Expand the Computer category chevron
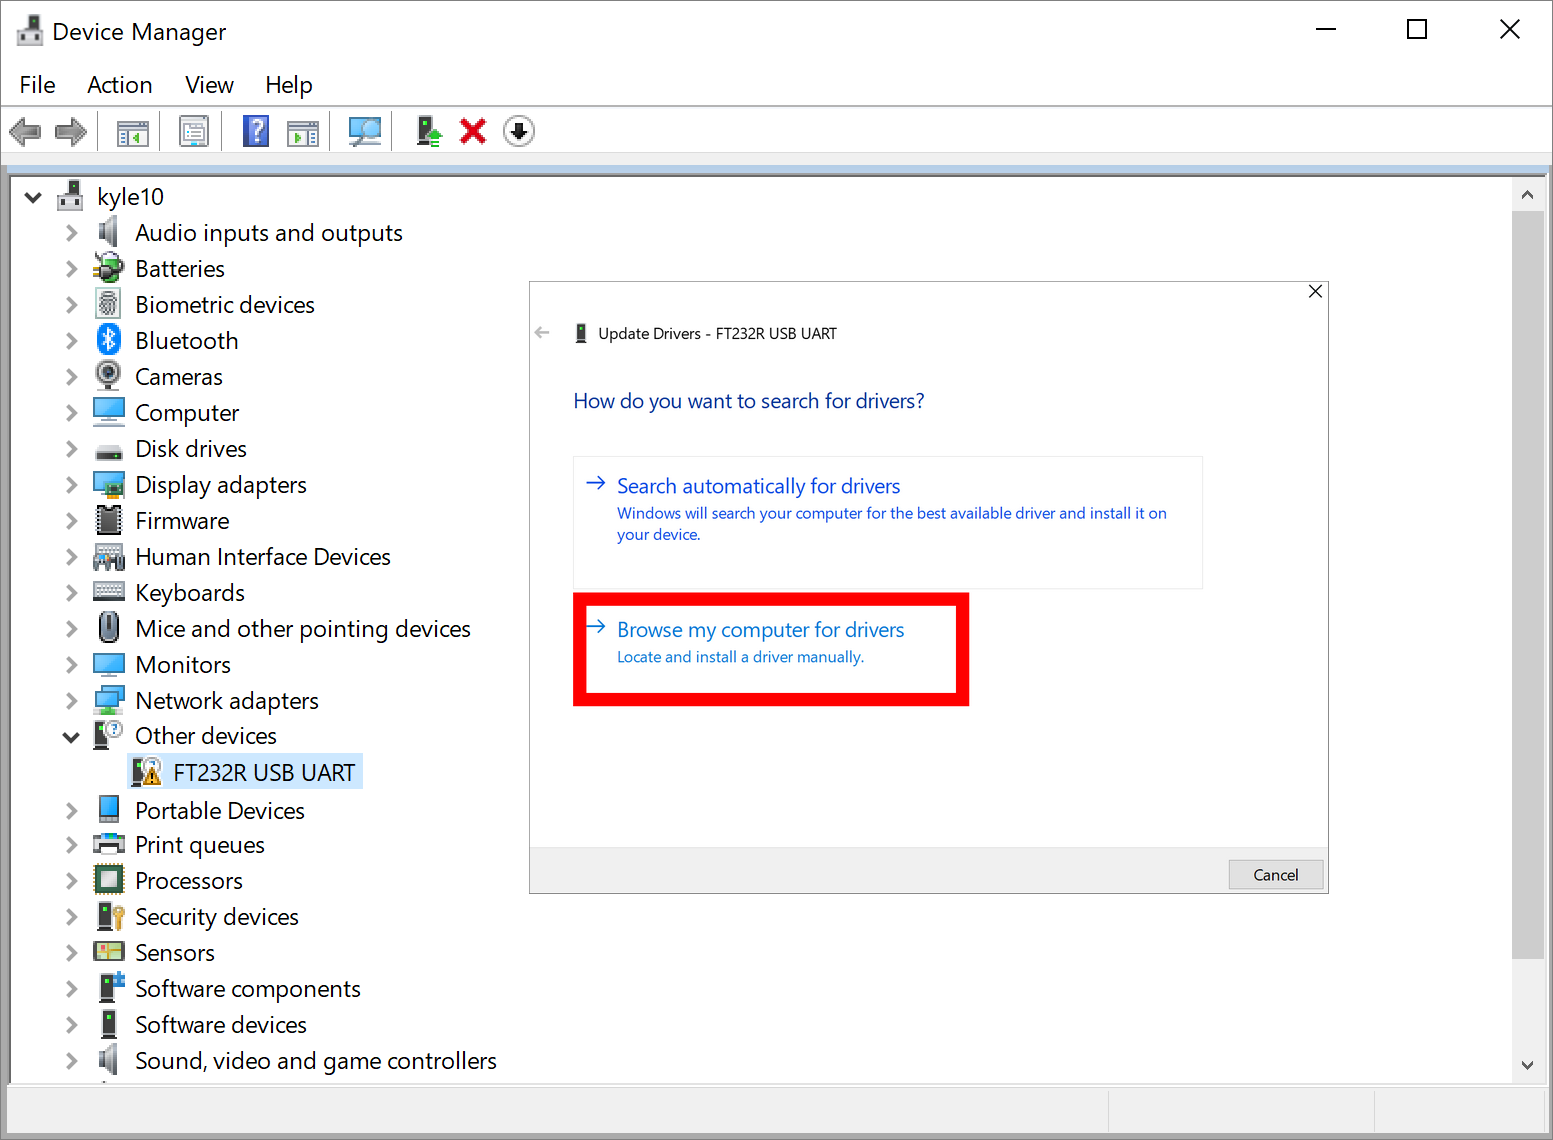 pyautogui.click(x=71, y=413)
